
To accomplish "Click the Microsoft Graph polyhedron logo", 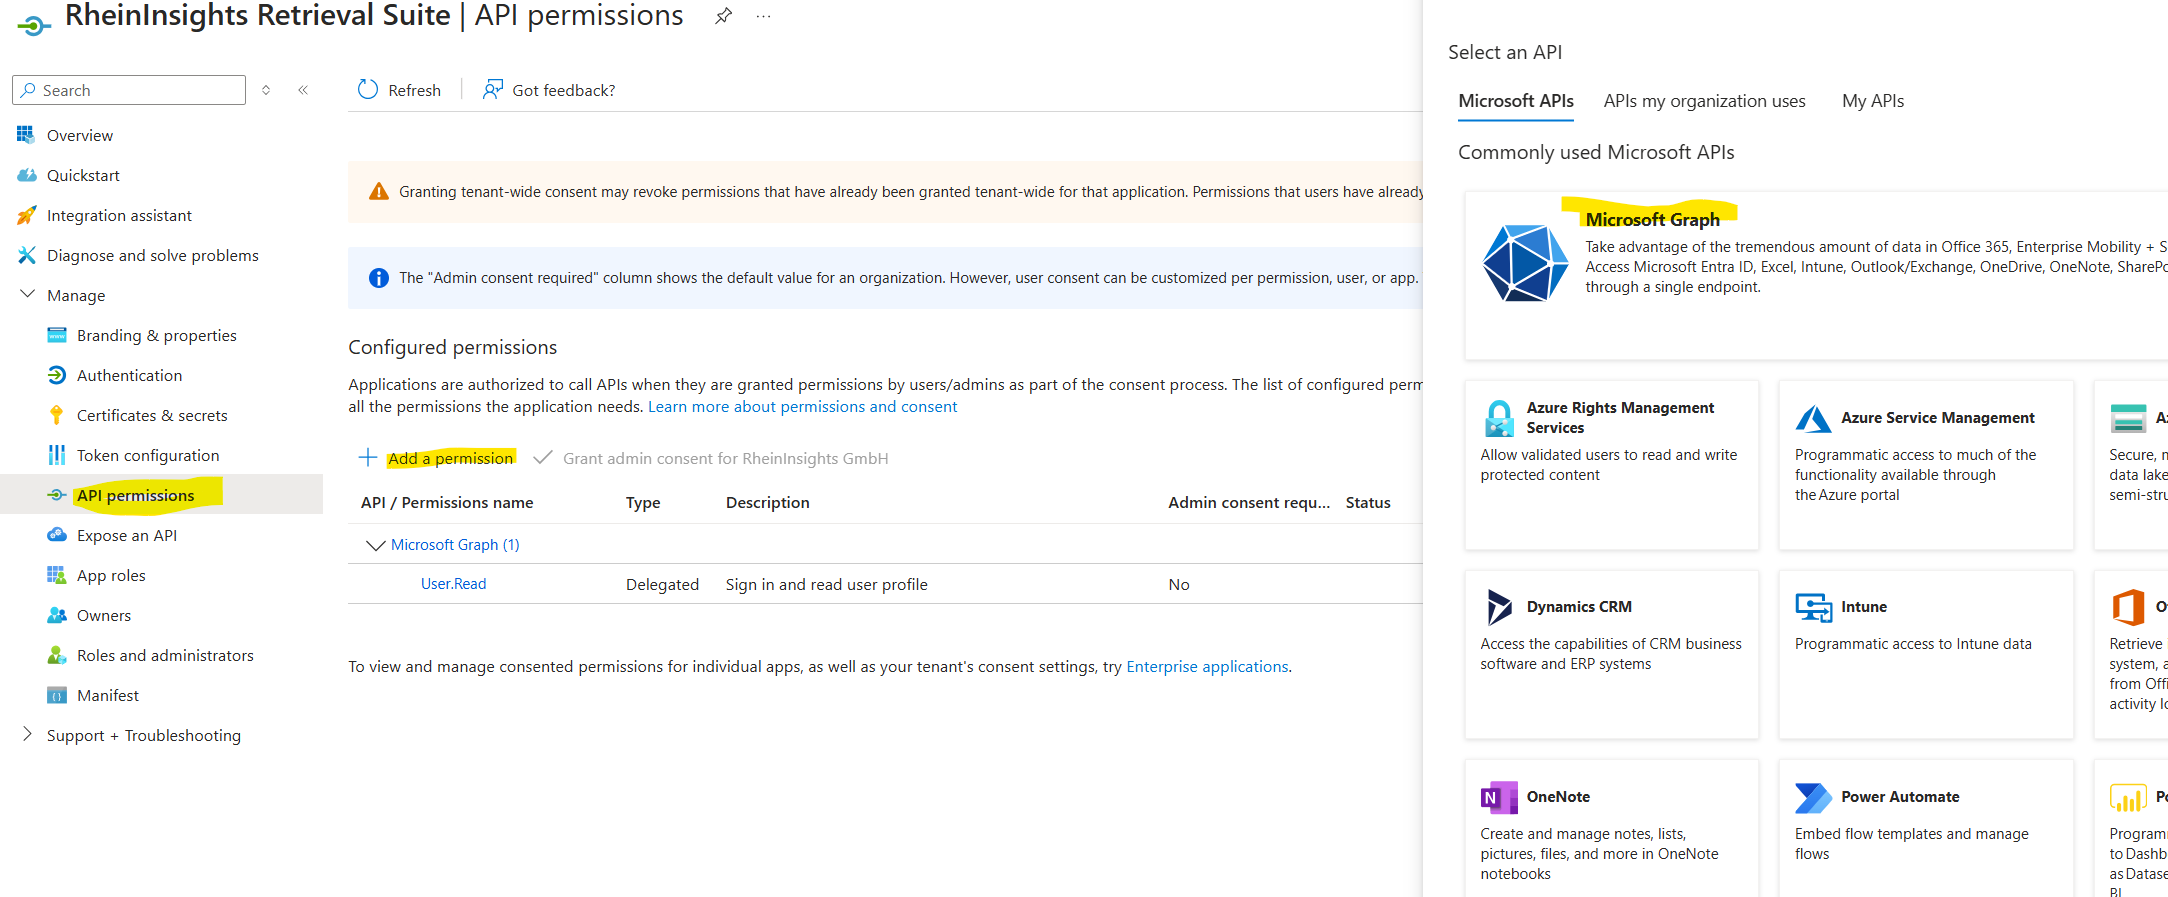I will [x=1525, y=263].
